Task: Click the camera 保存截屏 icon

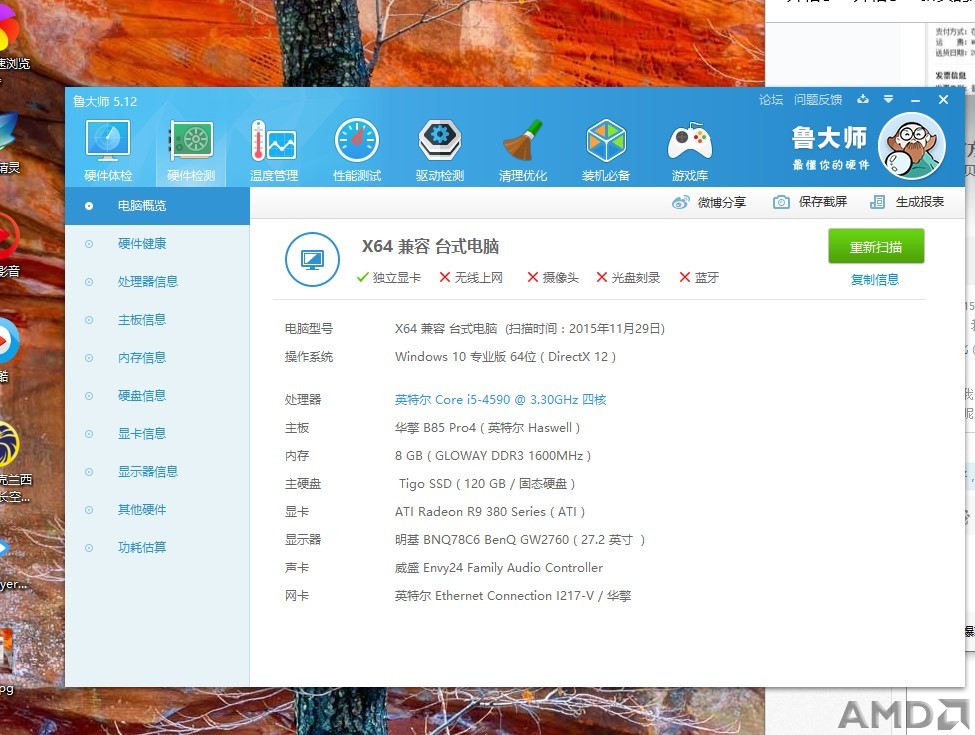Action: 781,202
